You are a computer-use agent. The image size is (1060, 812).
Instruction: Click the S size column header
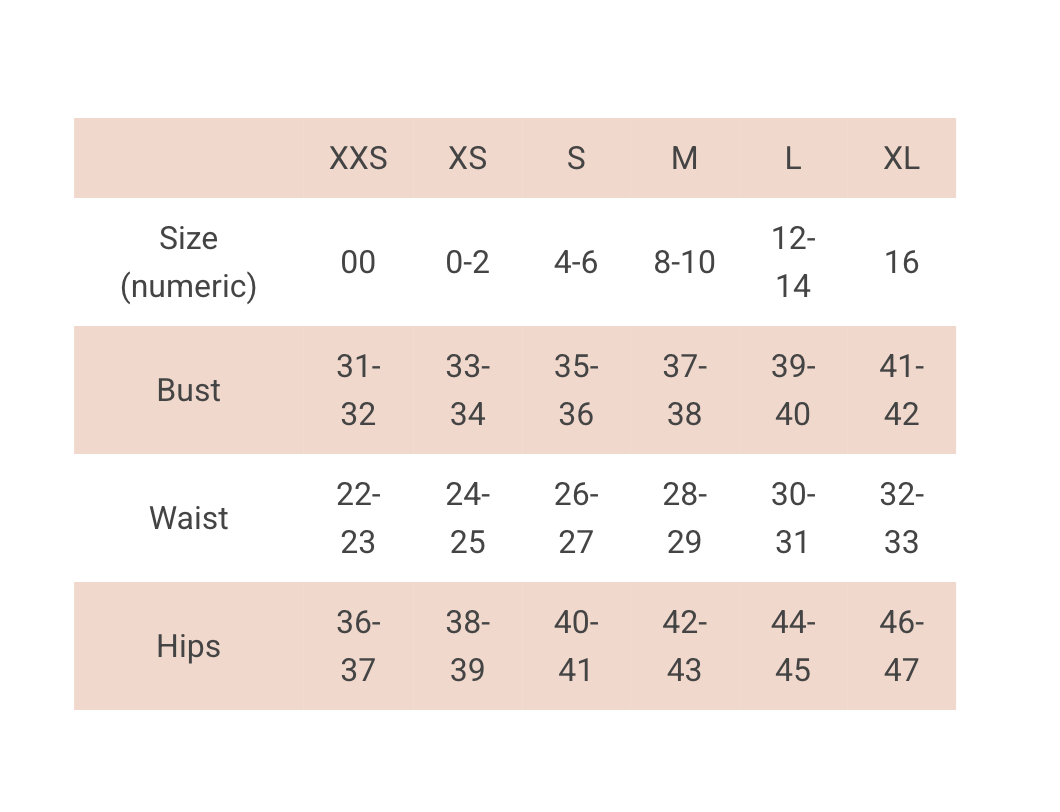coord(576,158)
